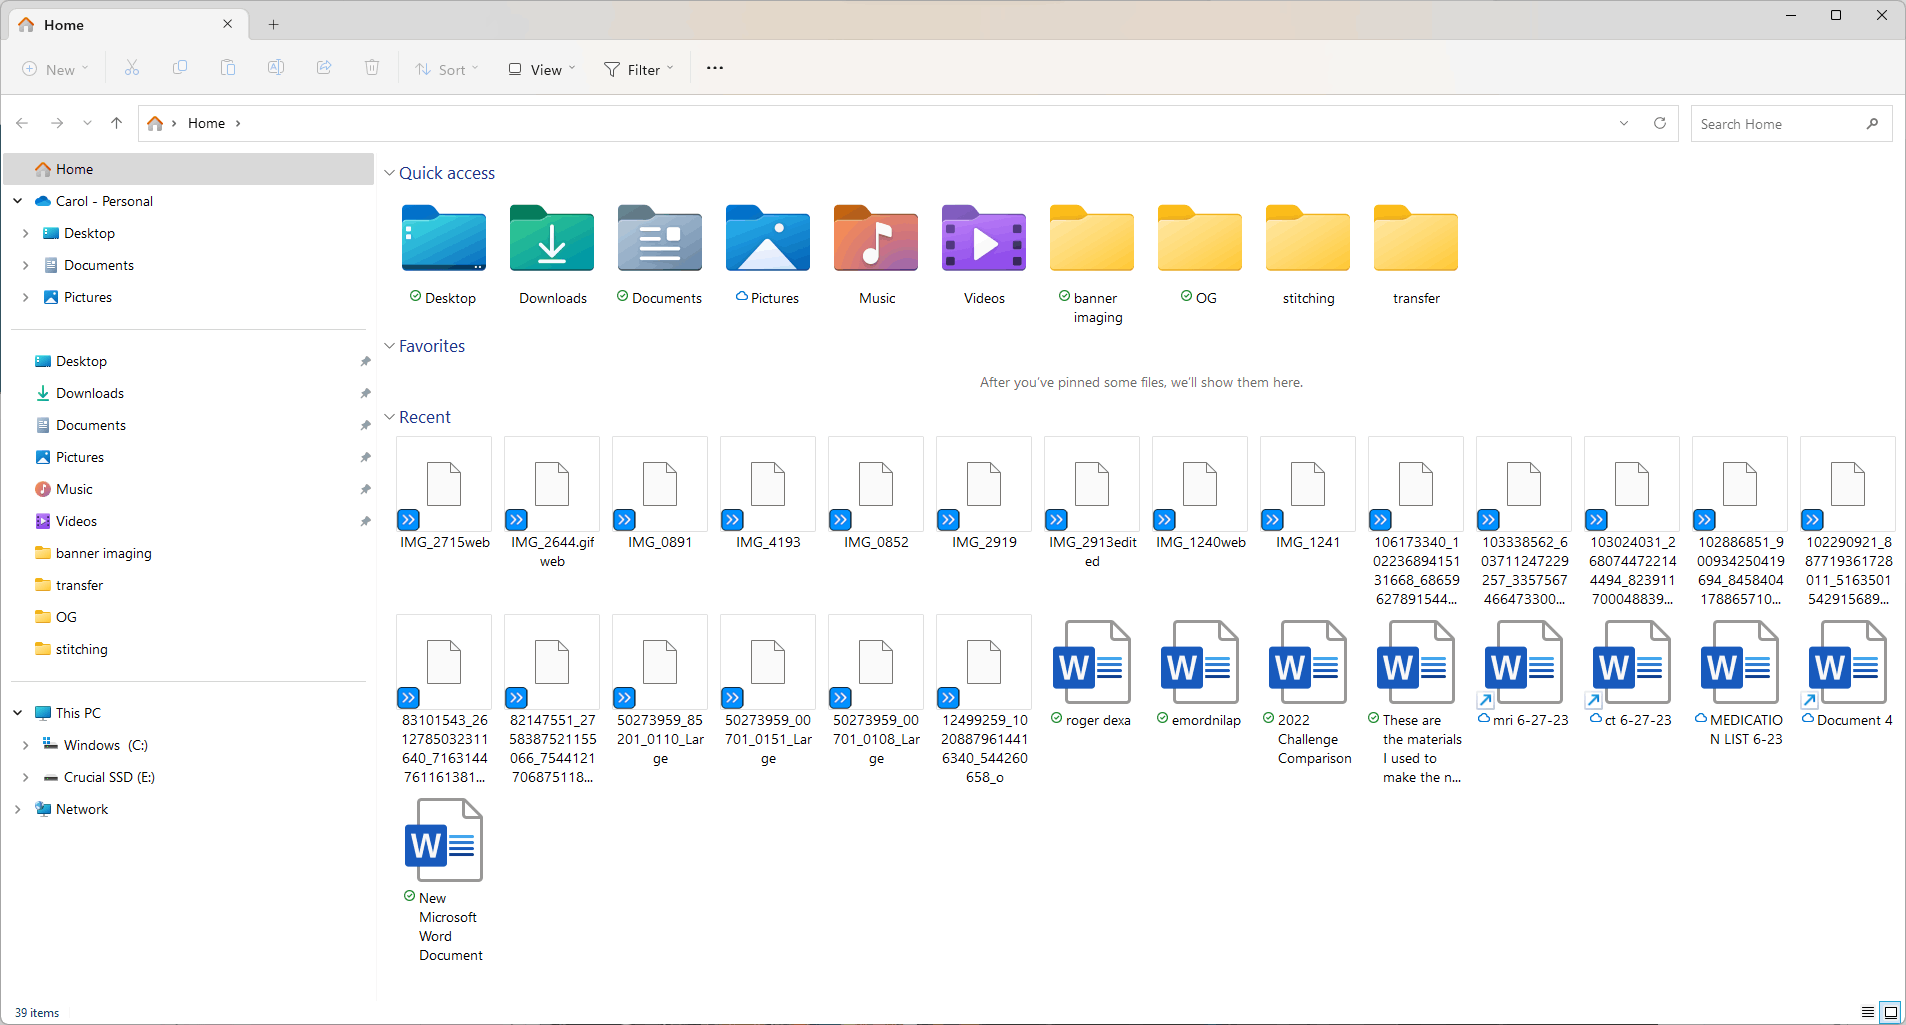Click the Paste clipboard icon
The width and height of the screenshot is (1906, 1025).
[228, 68]
